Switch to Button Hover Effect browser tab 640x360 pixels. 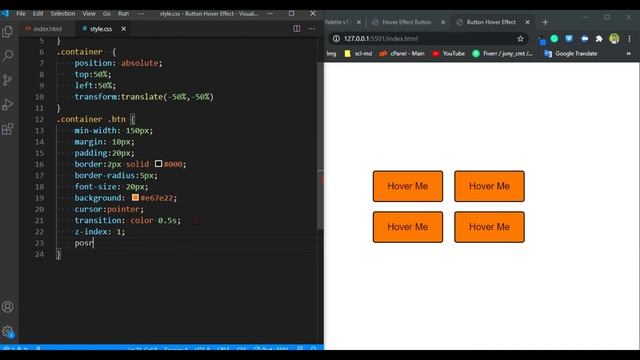[491, 22]
